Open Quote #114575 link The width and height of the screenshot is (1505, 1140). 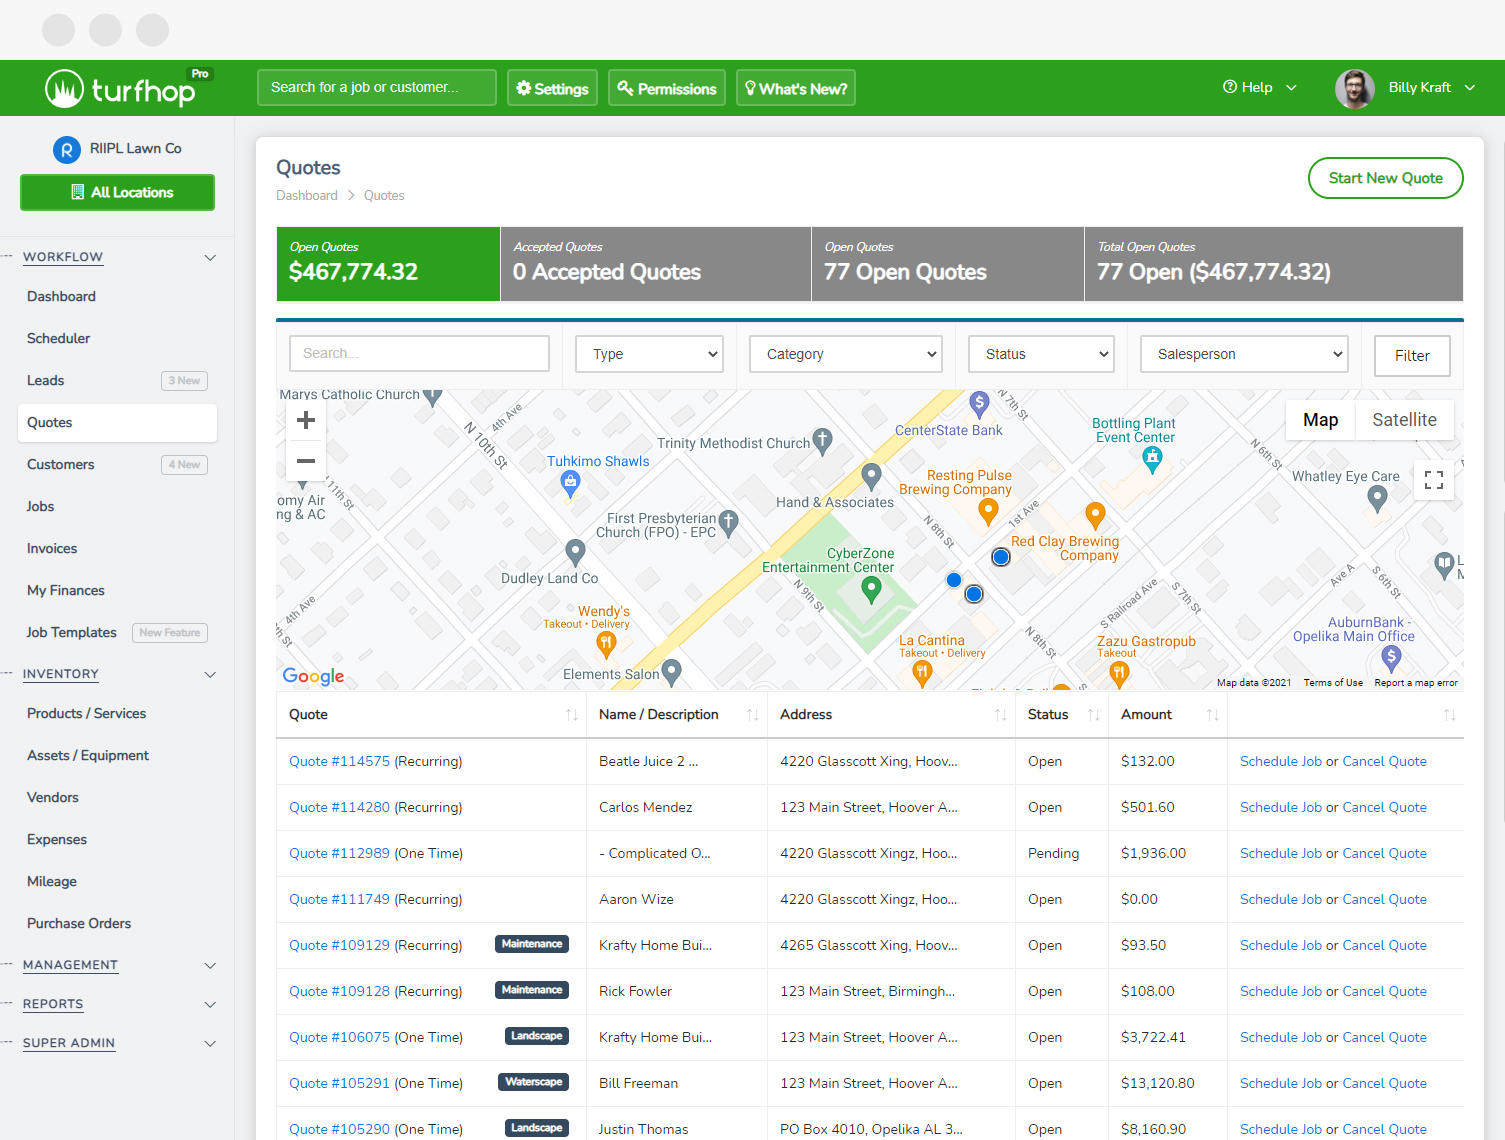click(339, 761)
